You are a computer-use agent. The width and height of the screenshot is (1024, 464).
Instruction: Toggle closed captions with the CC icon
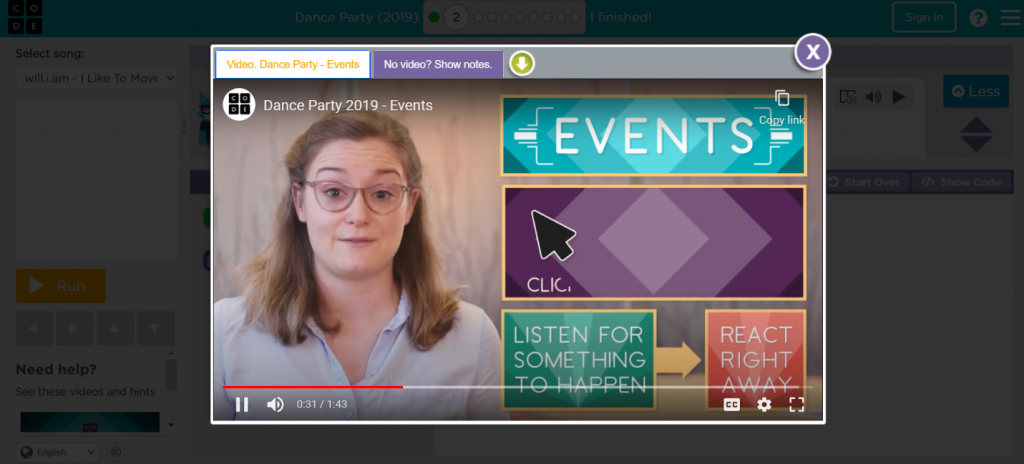point(731,405)
